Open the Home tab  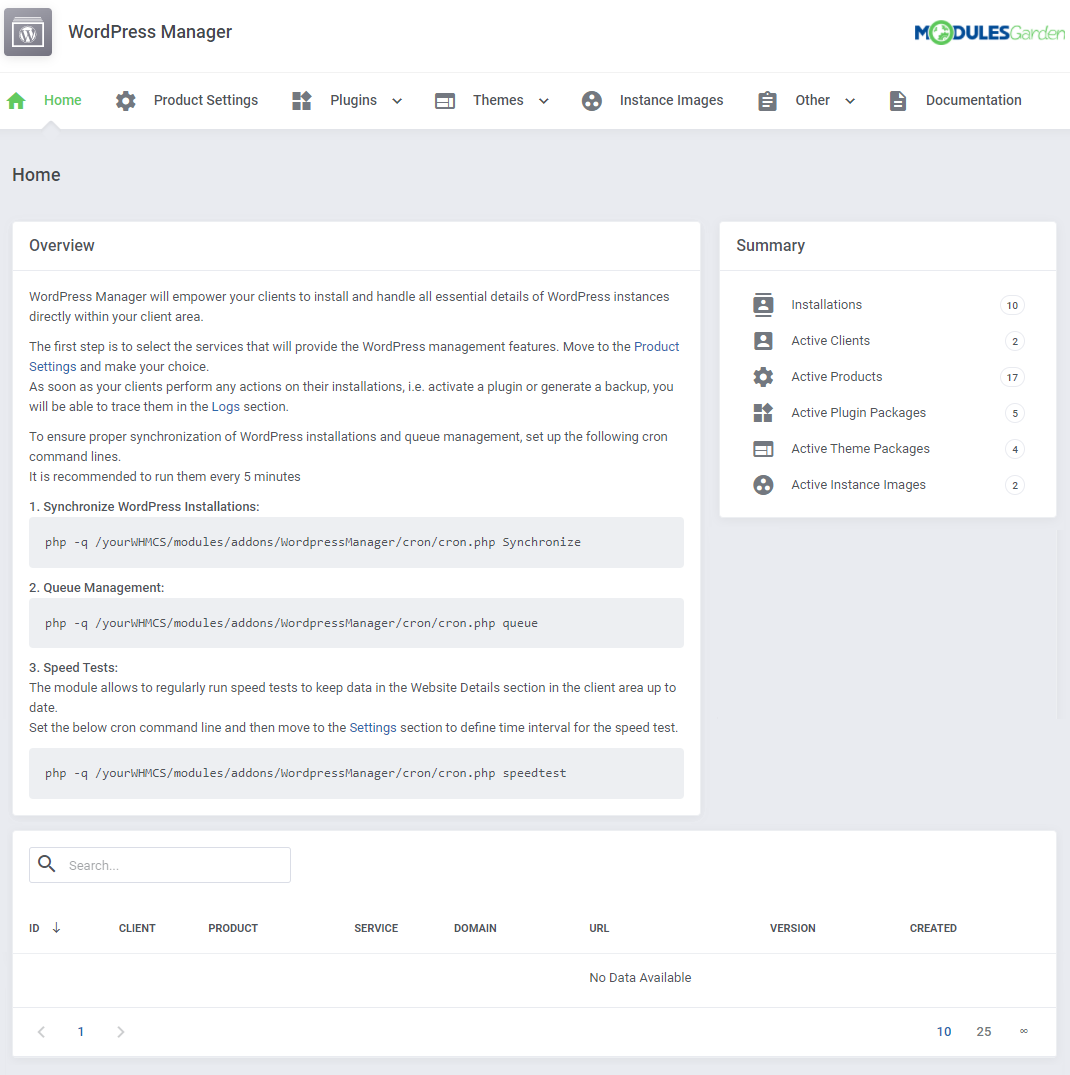pos(62,100)
